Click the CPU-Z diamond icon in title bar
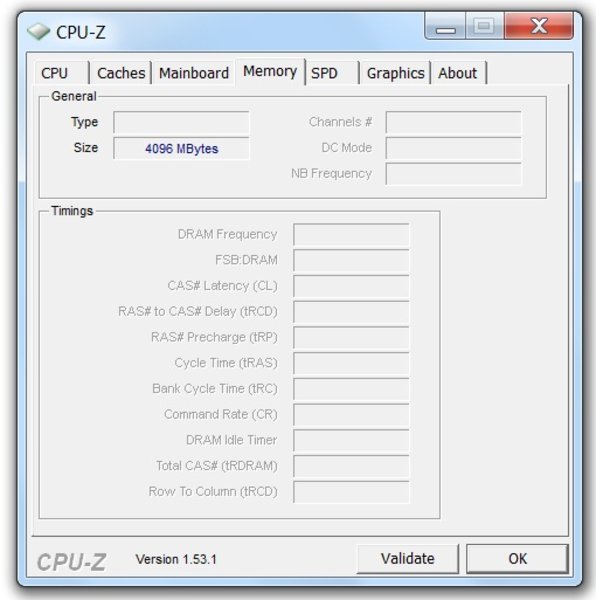 coord(38,32)
